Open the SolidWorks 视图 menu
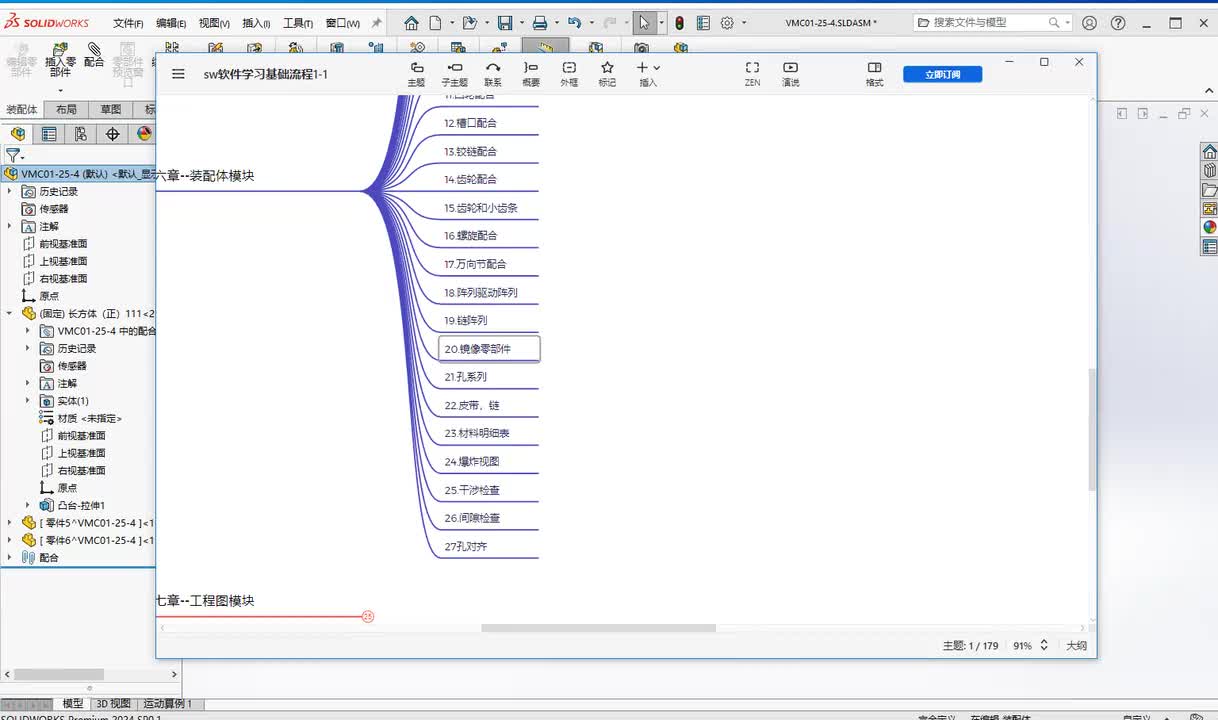This screenshot has height=720, width=1218. pyautogui.click(x=214, y=23)
